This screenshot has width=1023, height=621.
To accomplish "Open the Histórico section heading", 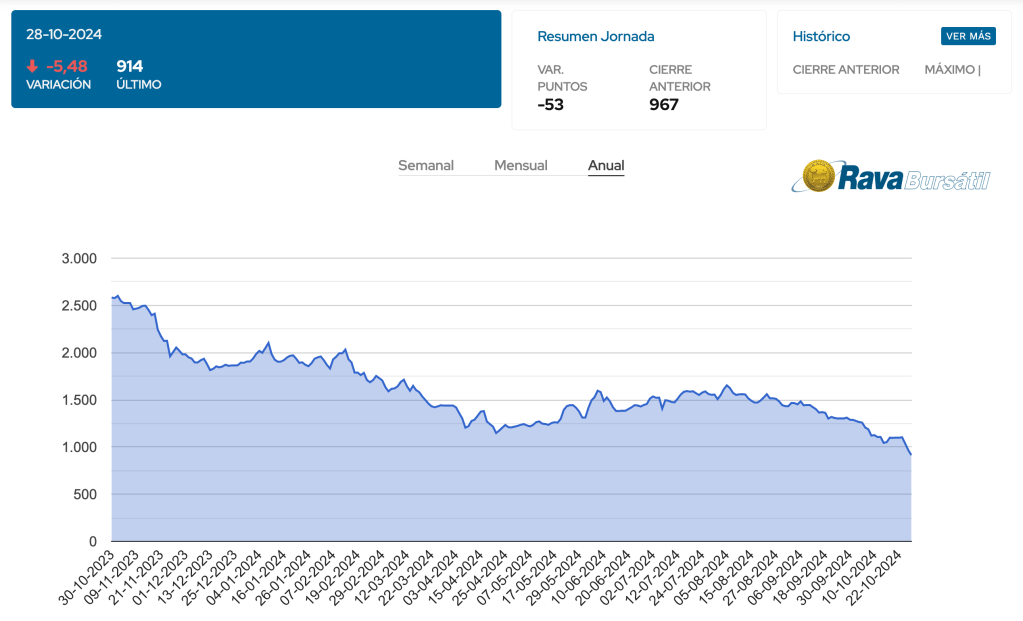I will pyautogui.click(x=821, y=36).
